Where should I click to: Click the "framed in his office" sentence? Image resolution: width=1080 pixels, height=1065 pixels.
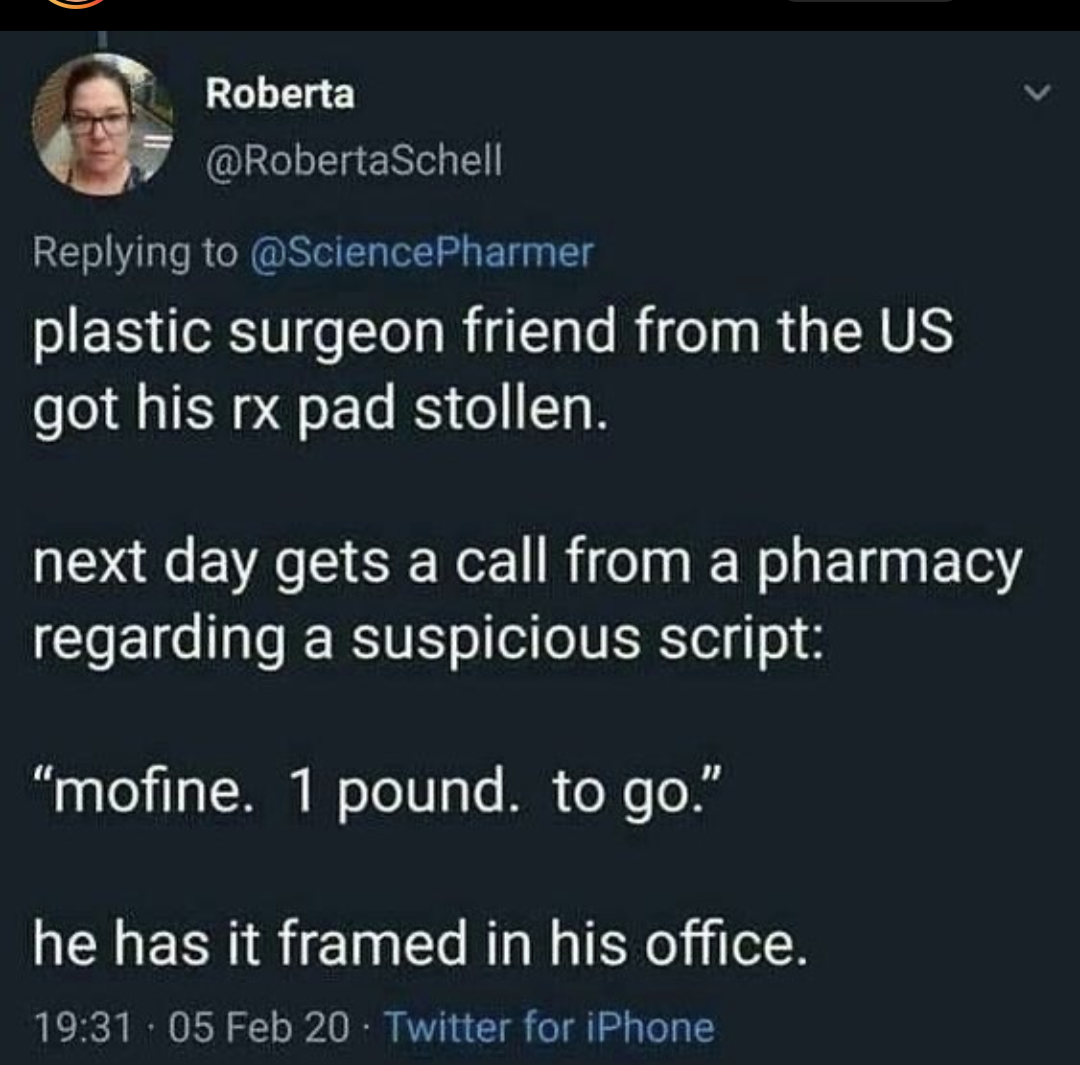click(418, 943)
